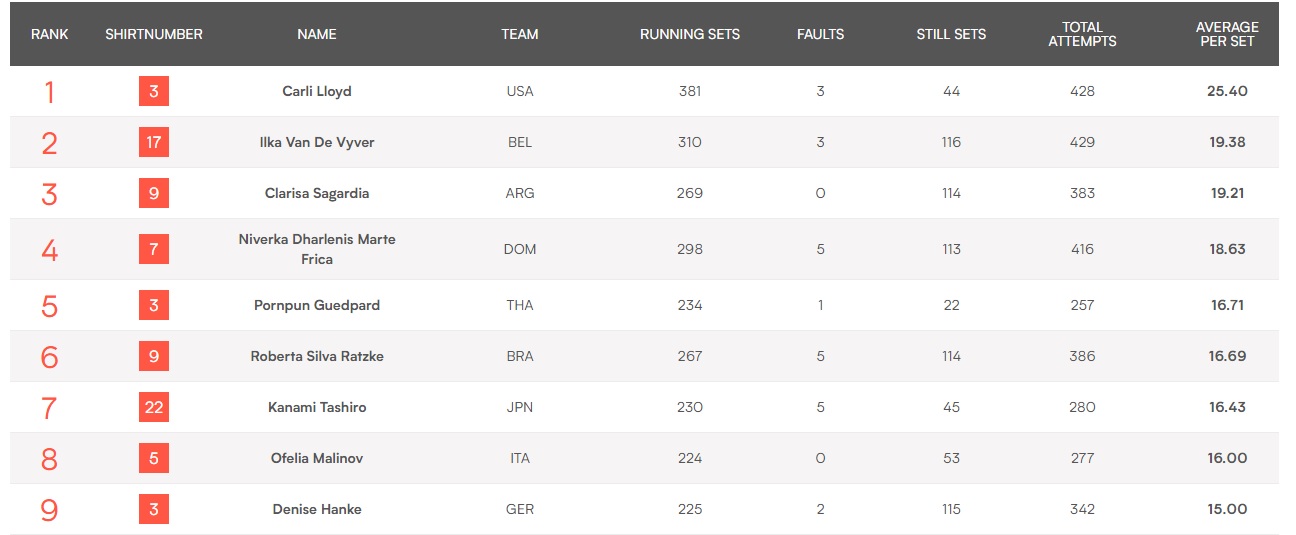Select Kanami Tashiro name link

pyautogui.click(x=317, y=407)
